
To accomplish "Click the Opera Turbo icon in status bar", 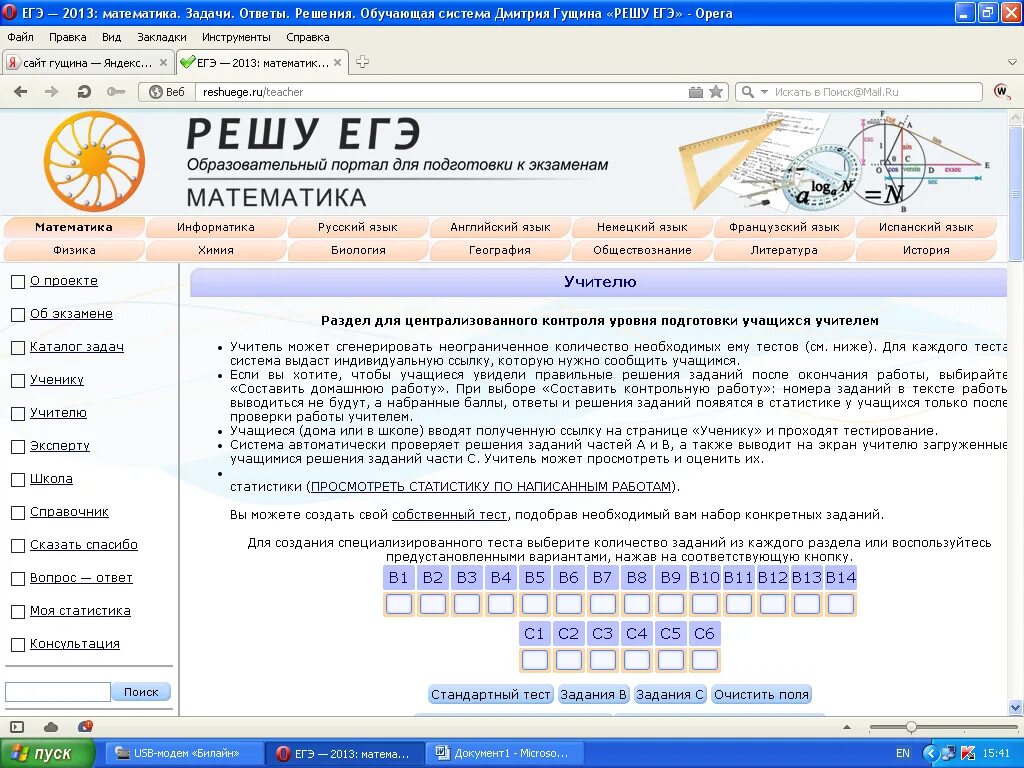I will (x=85, y=726).
